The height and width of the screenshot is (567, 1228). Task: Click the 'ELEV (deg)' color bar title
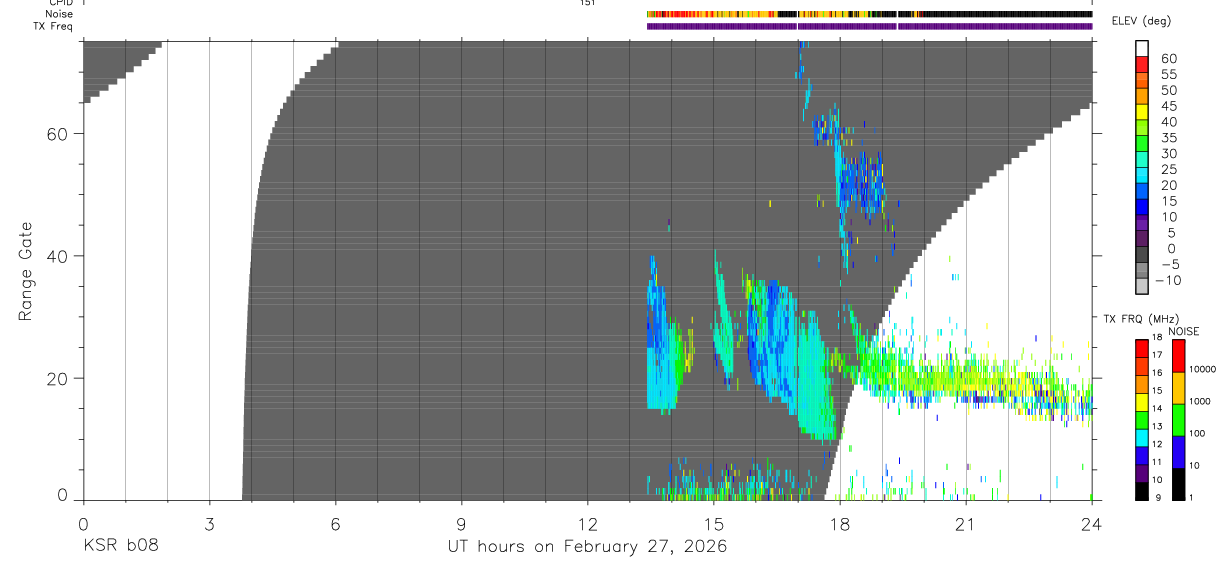tap(1142, 21)
